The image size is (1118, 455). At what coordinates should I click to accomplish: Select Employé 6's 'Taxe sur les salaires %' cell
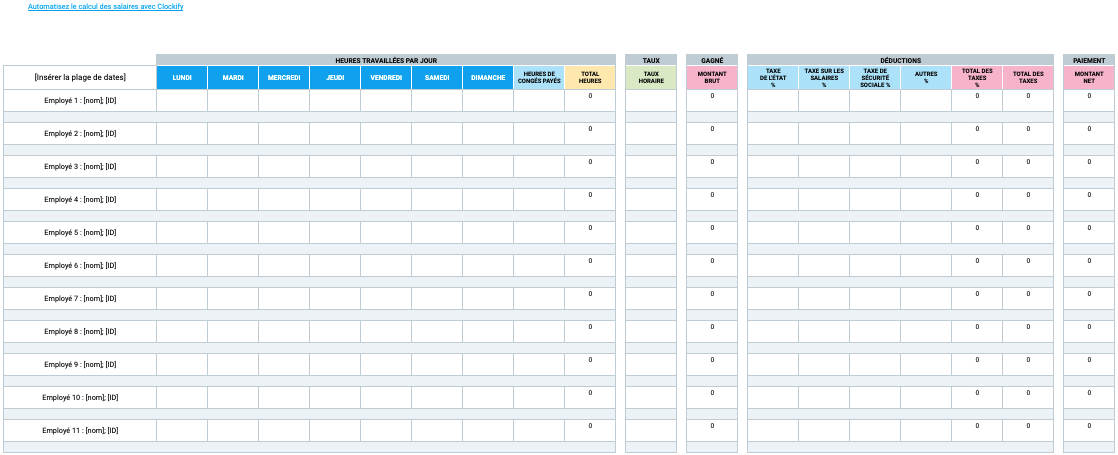(x=824, y=265)
